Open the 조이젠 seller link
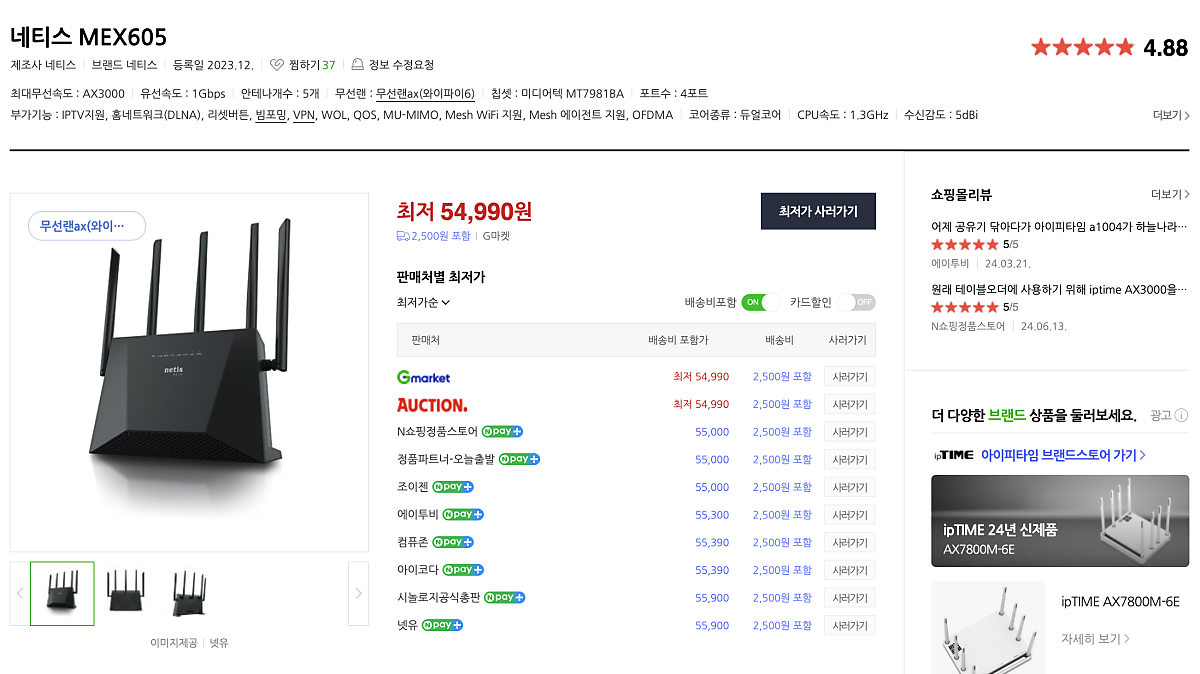The image size is (1200, 674). pyautogui.click(x=413, y=487)
